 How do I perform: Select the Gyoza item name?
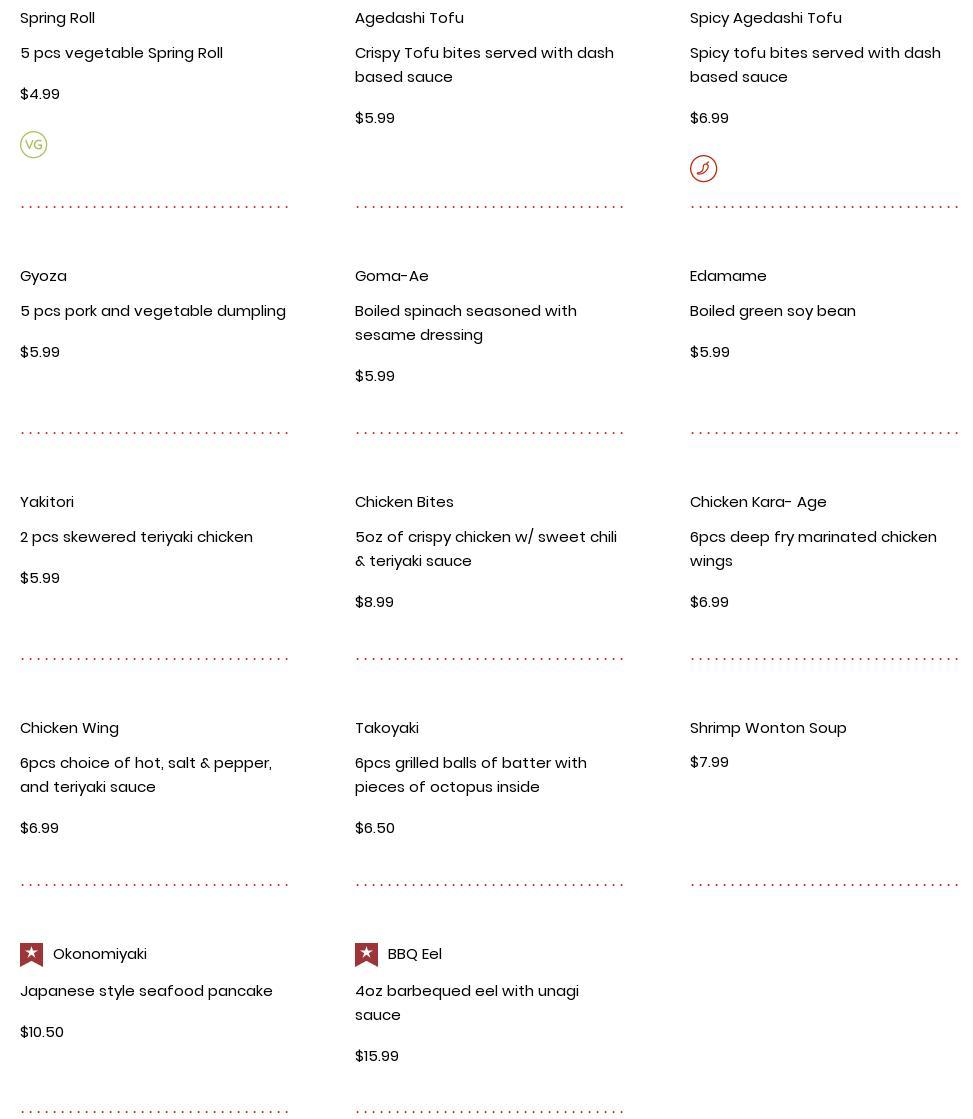[43, 276]
